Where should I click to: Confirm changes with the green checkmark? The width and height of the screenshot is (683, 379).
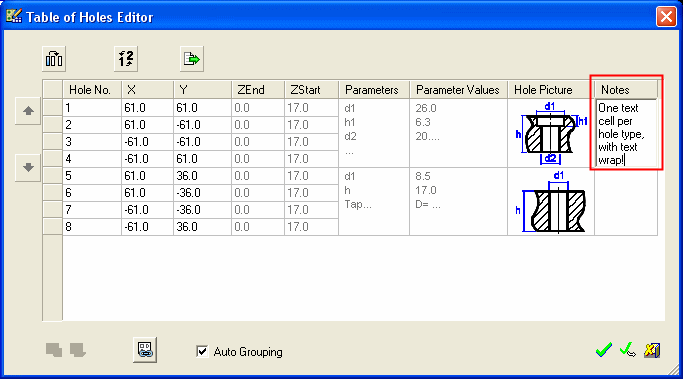604,349
